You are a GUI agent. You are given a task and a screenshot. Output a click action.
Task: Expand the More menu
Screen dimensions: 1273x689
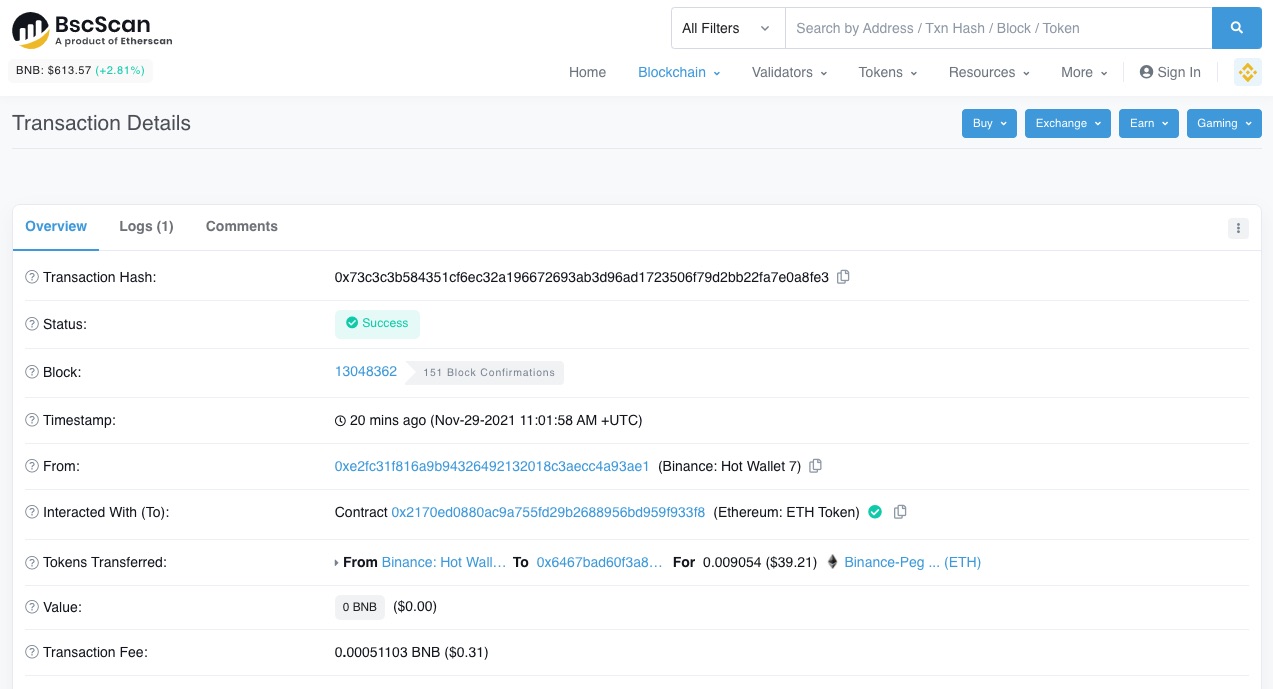click(1084, 72)
